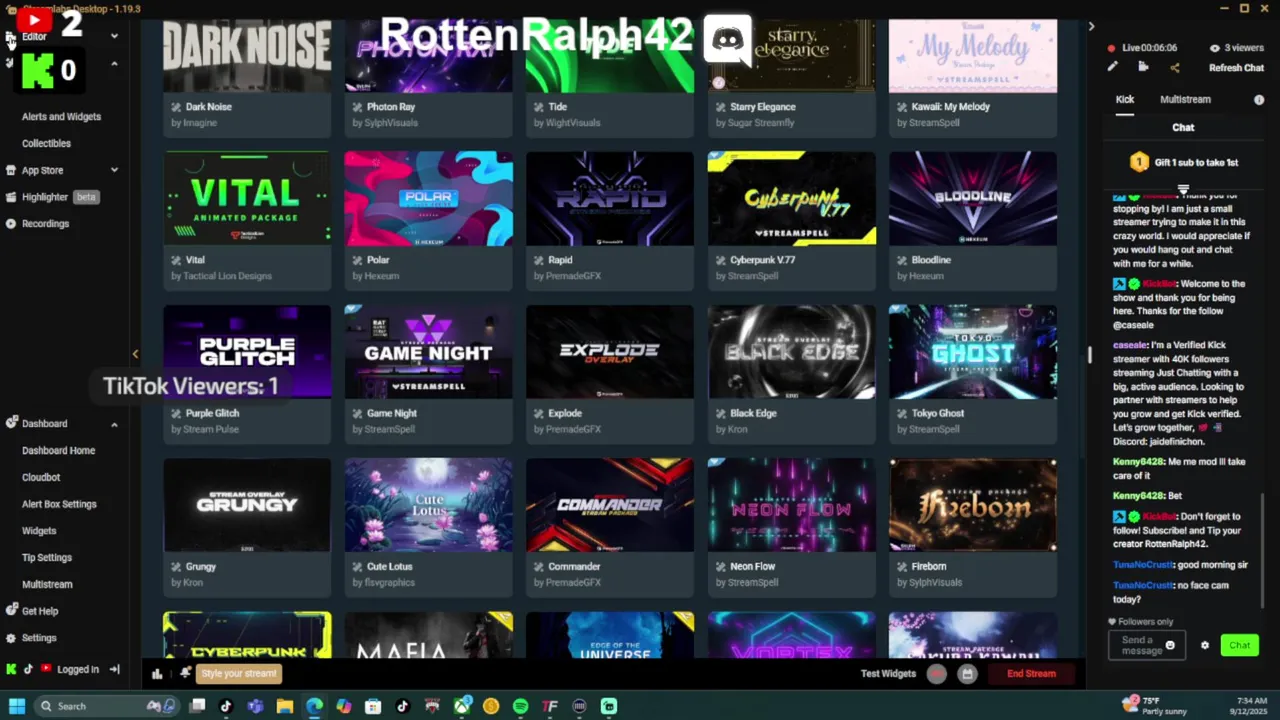Select the Game Night overlay thumbnail
The image size is (1280, 720).
click(x=429, y=352)
